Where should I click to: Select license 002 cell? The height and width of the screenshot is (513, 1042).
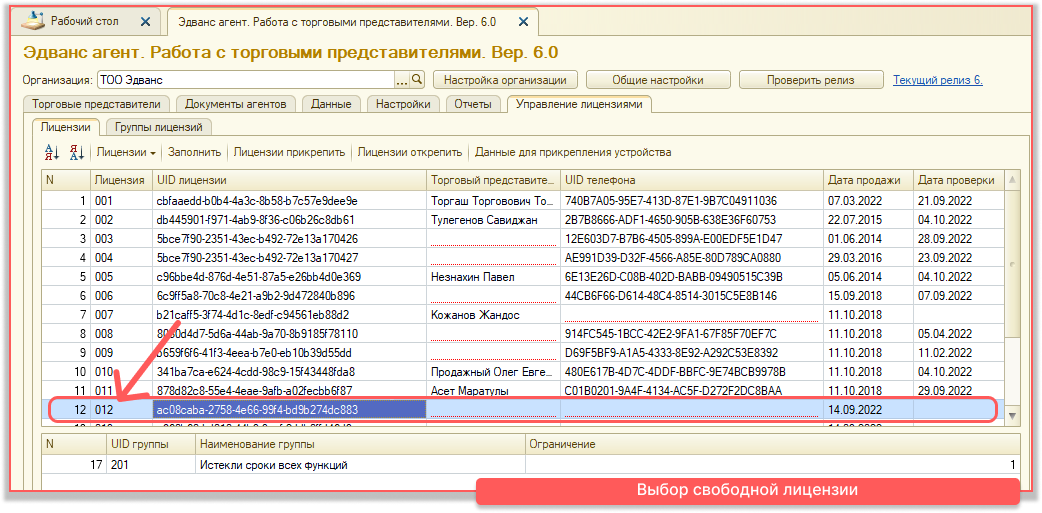(x=122, y=220)
